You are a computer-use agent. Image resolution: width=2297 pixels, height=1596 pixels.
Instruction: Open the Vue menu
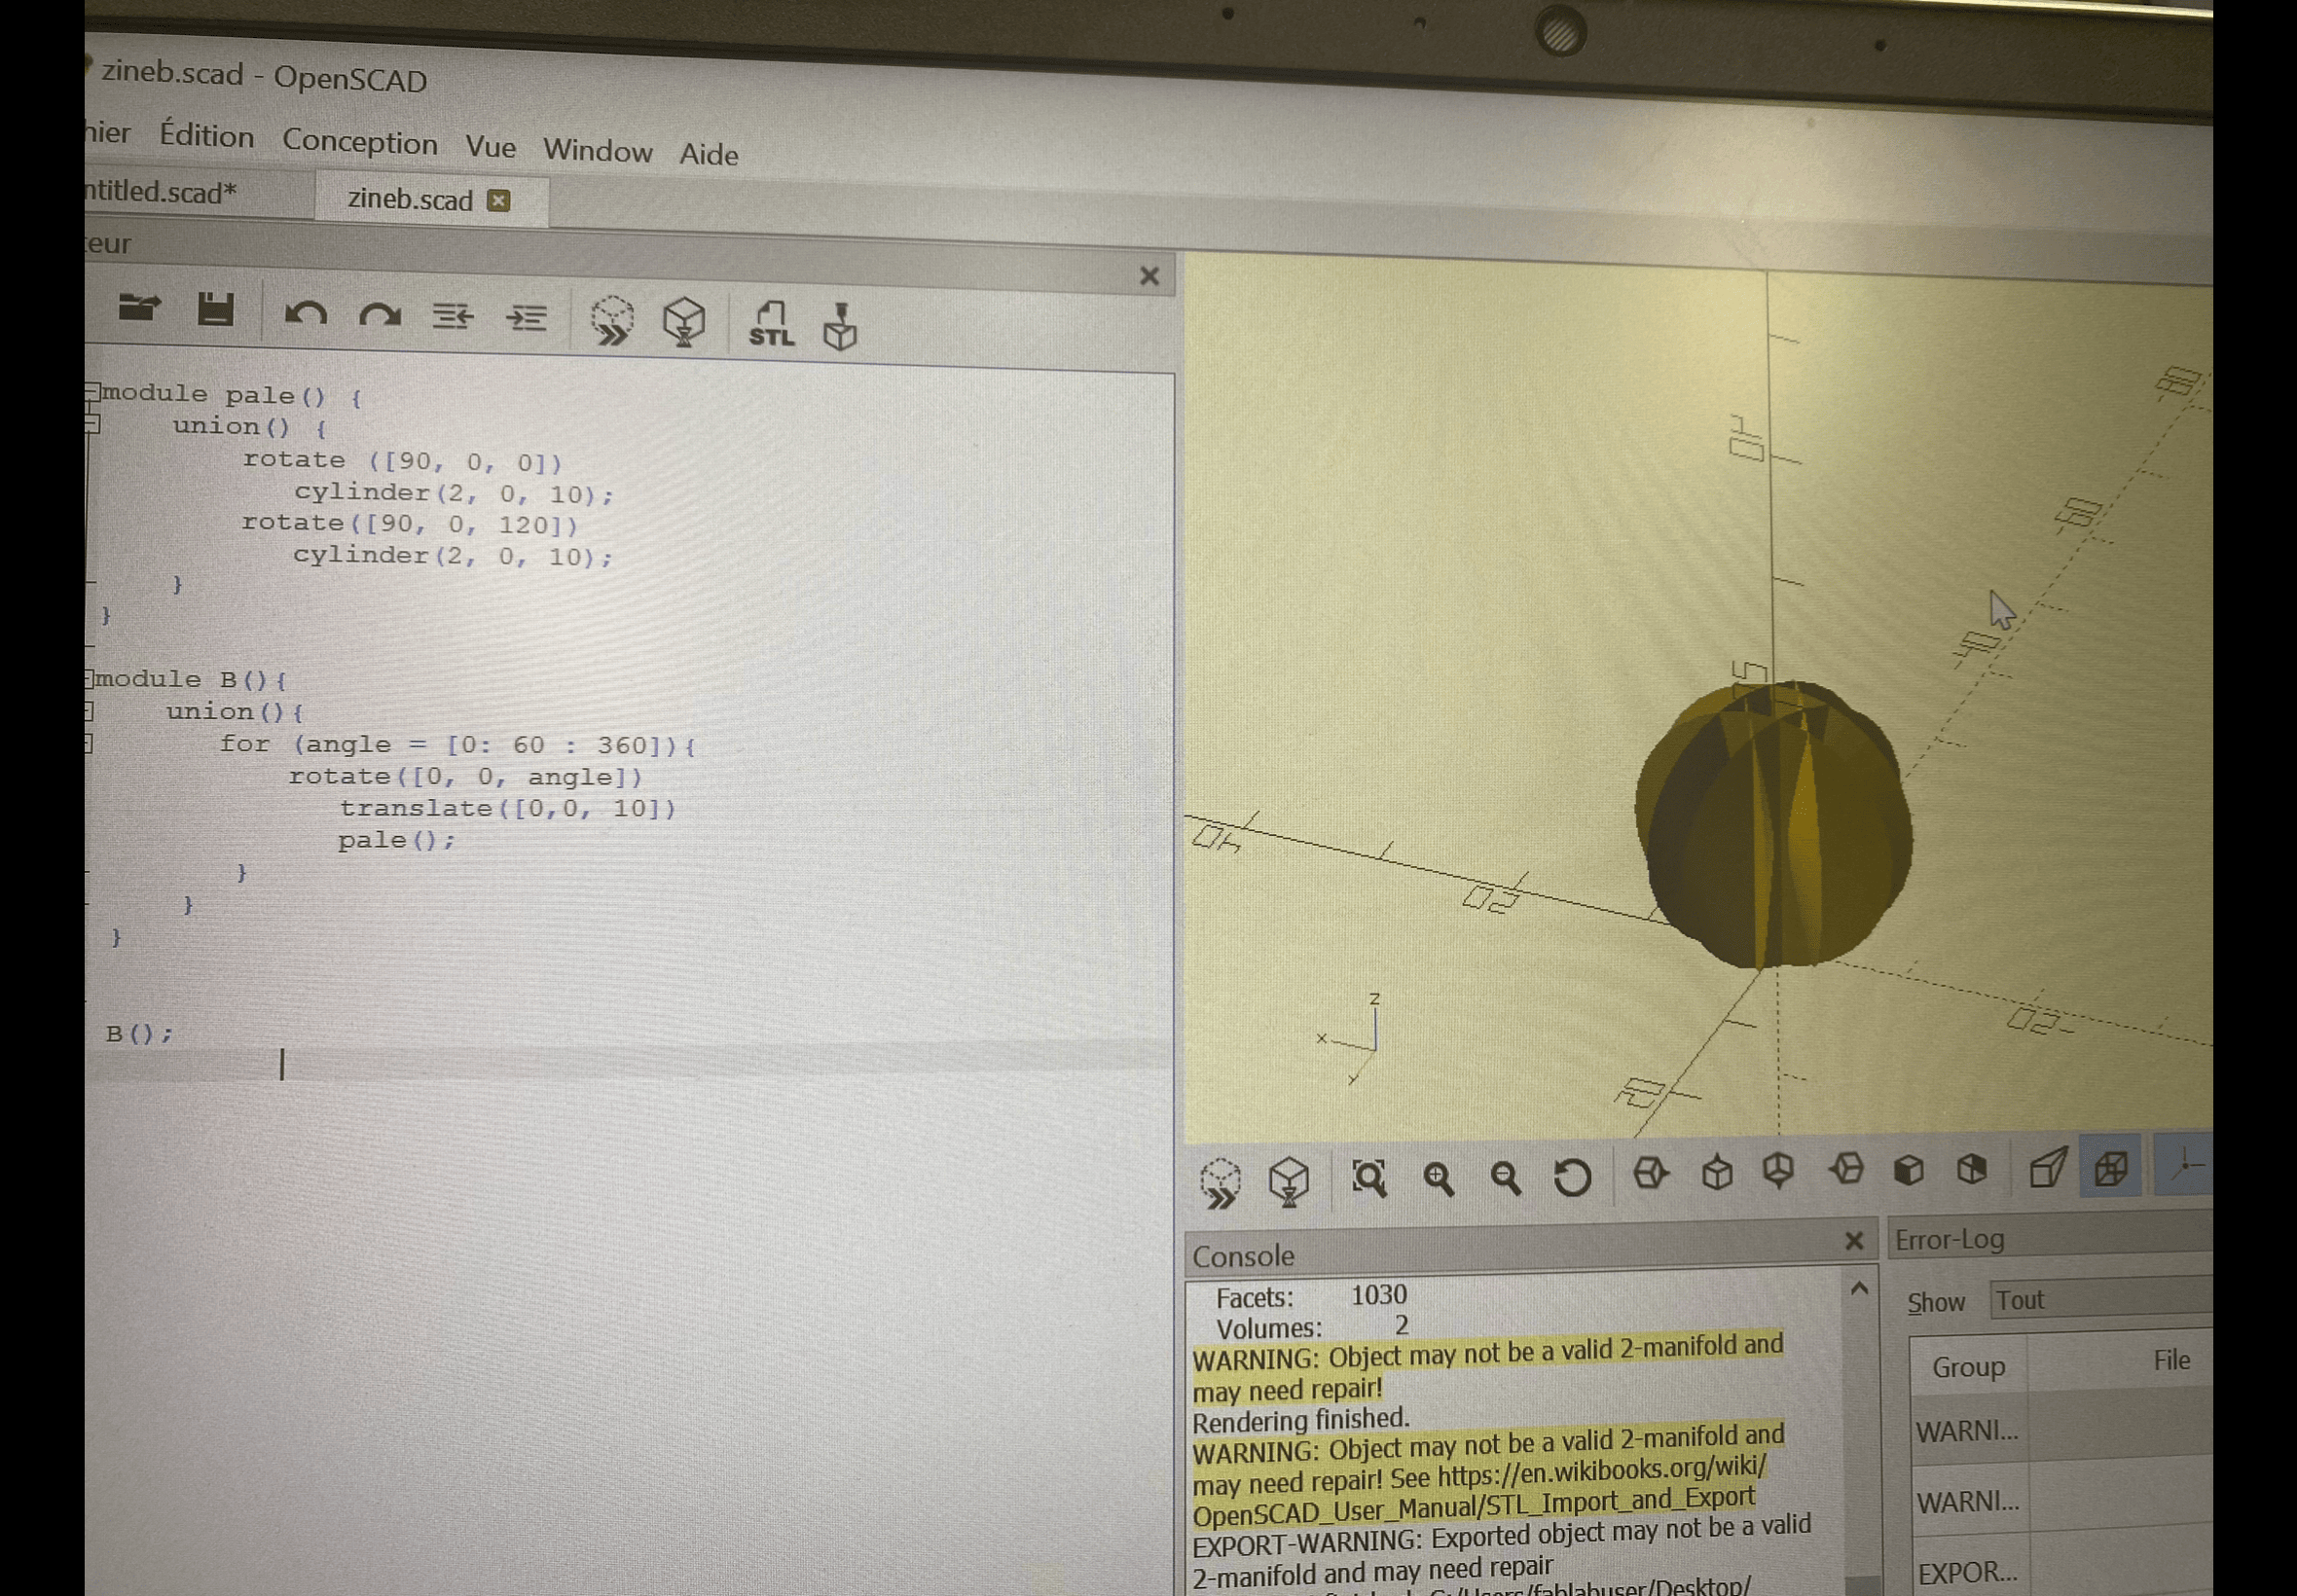(491, 147)
